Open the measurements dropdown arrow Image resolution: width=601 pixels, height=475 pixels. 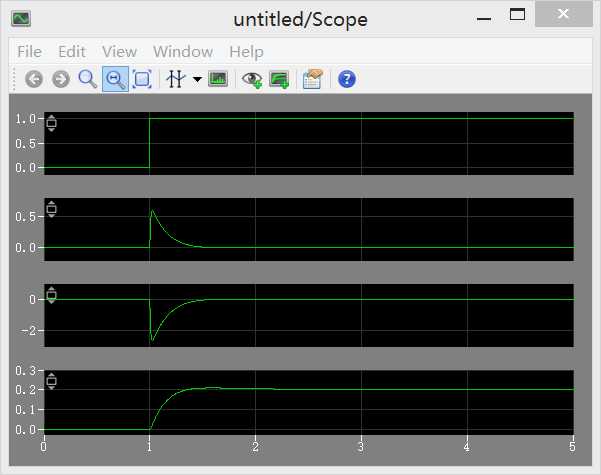coord(197,79)
